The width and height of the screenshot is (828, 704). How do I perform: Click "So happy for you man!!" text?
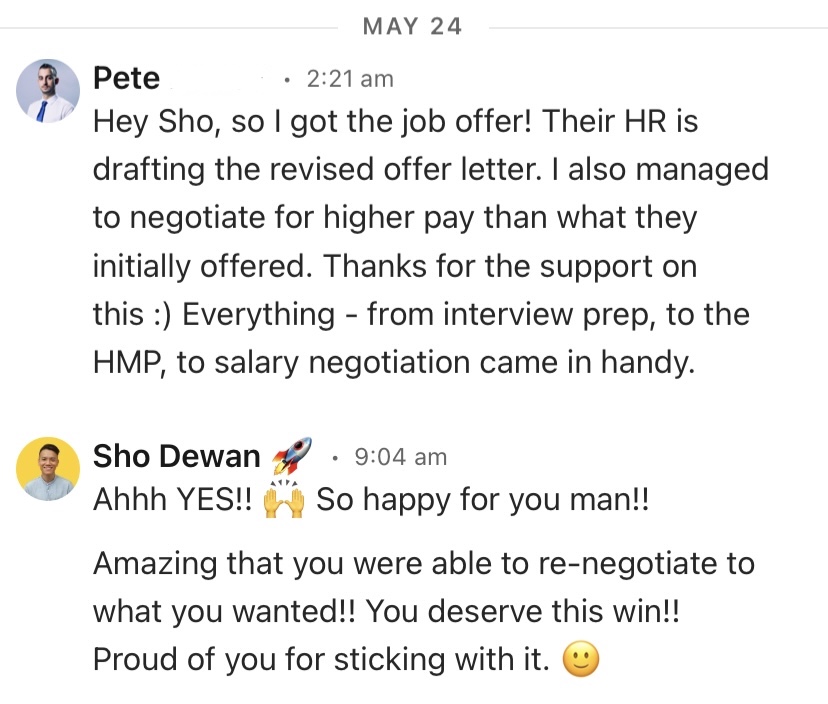[x=483, y=500]
